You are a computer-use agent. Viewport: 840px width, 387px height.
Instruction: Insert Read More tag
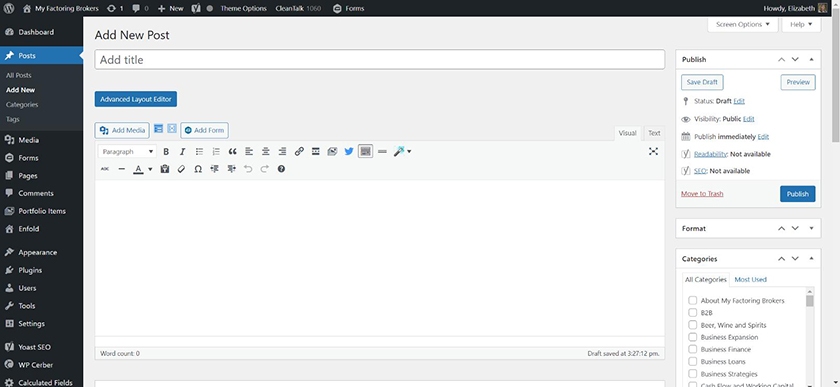click(316, 152)
